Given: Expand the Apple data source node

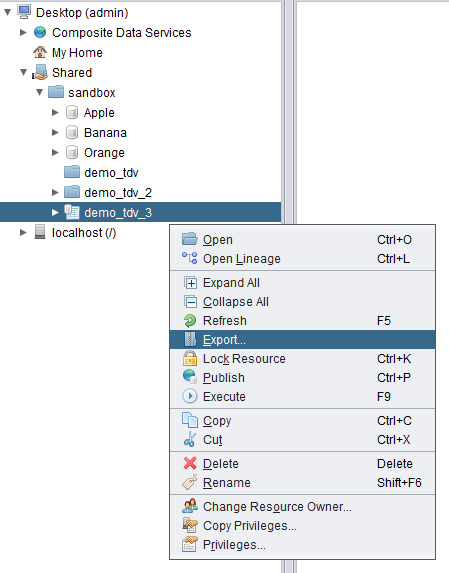Looking at the screenshot, I should point(55,112).
